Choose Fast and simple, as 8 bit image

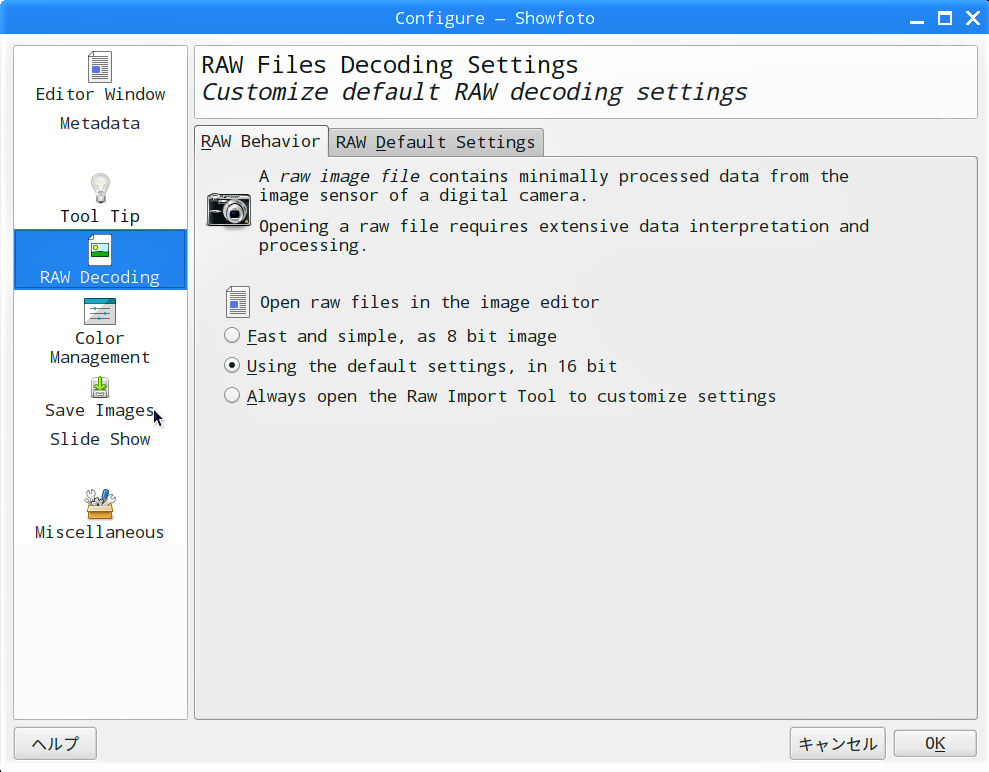[390, 336]
